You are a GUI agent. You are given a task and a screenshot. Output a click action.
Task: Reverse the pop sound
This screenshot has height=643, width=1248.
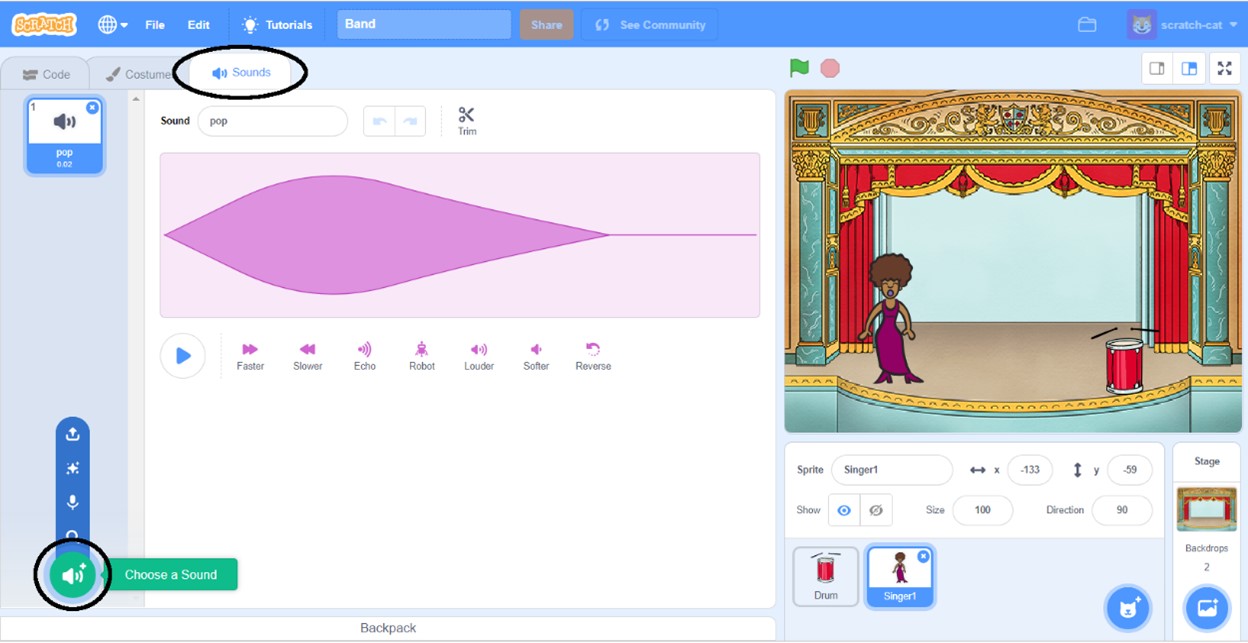593,350
